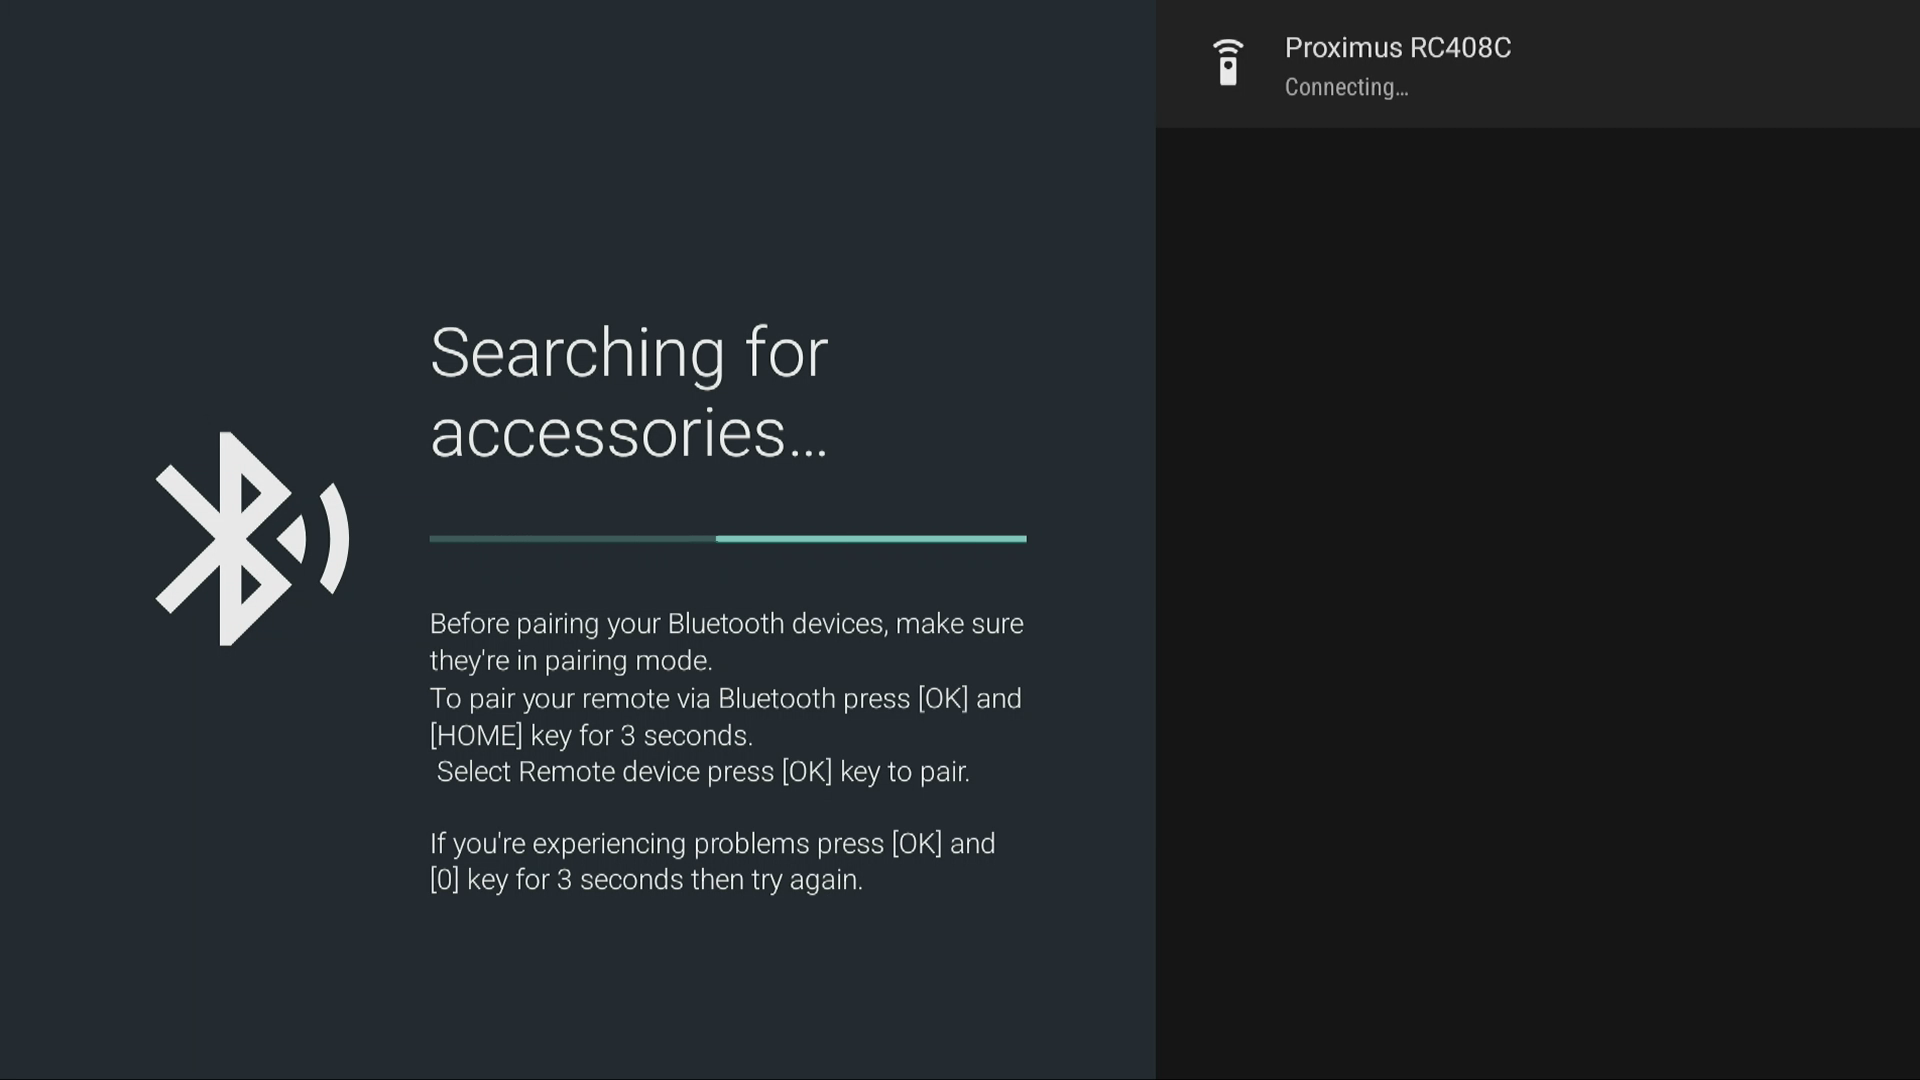Click the remote control icon beside Proximus RC408C

click(x=1228, y=62)
